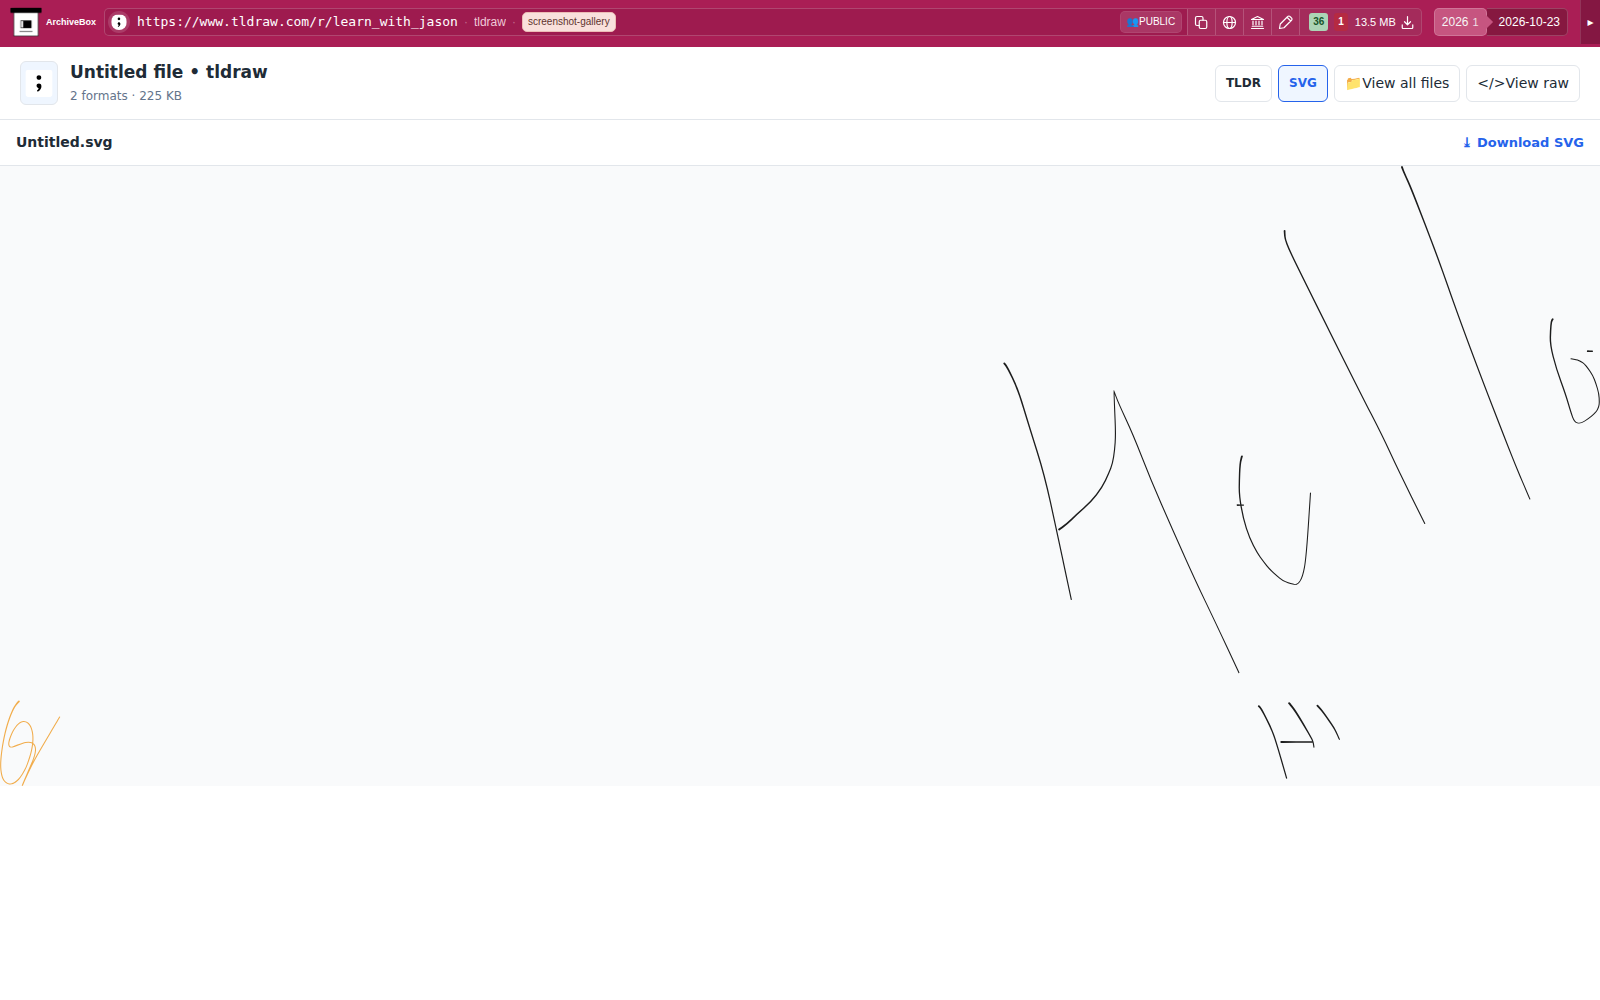The image size is (1600, 1000).
Task: Click the tldraw tag
Action: pyautogui.click(x=490, y=22)
